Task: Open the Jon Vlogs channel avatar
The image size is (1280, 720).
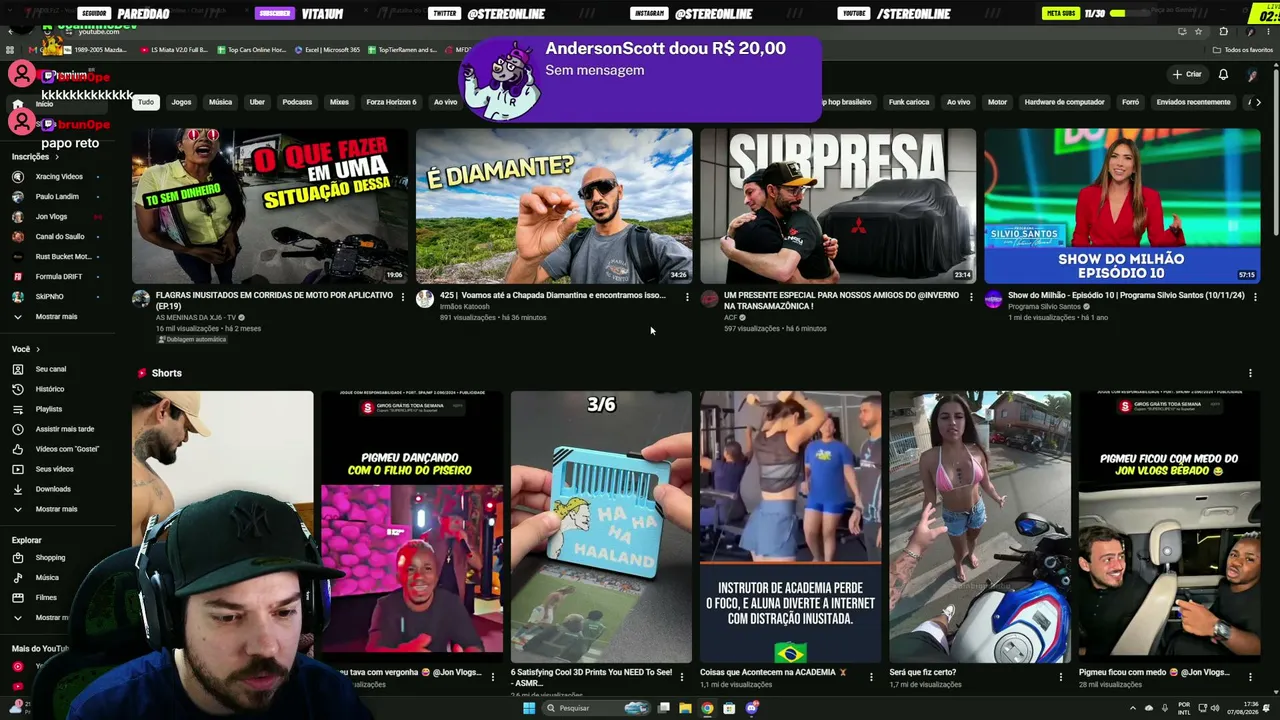Action: 17,217
